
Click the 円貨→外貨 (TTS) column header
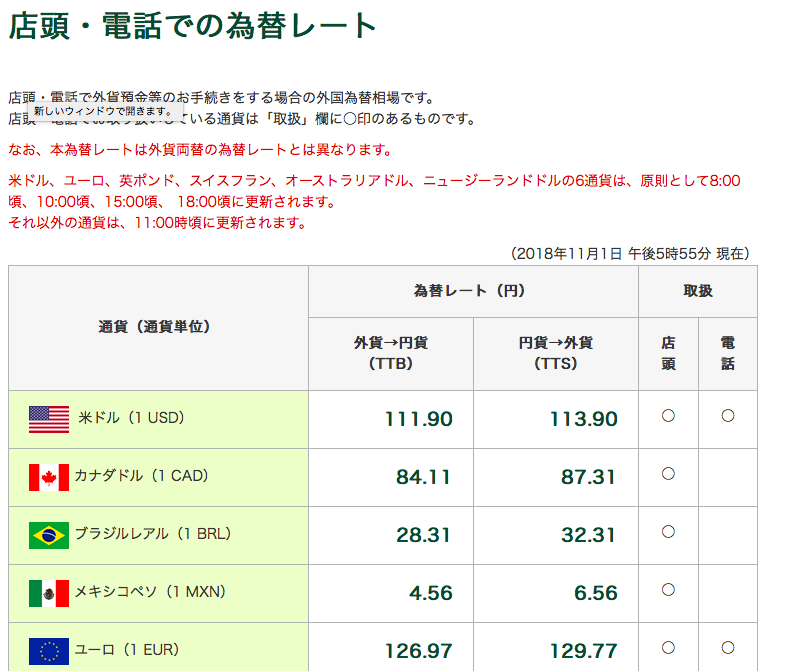pos(556,353)
